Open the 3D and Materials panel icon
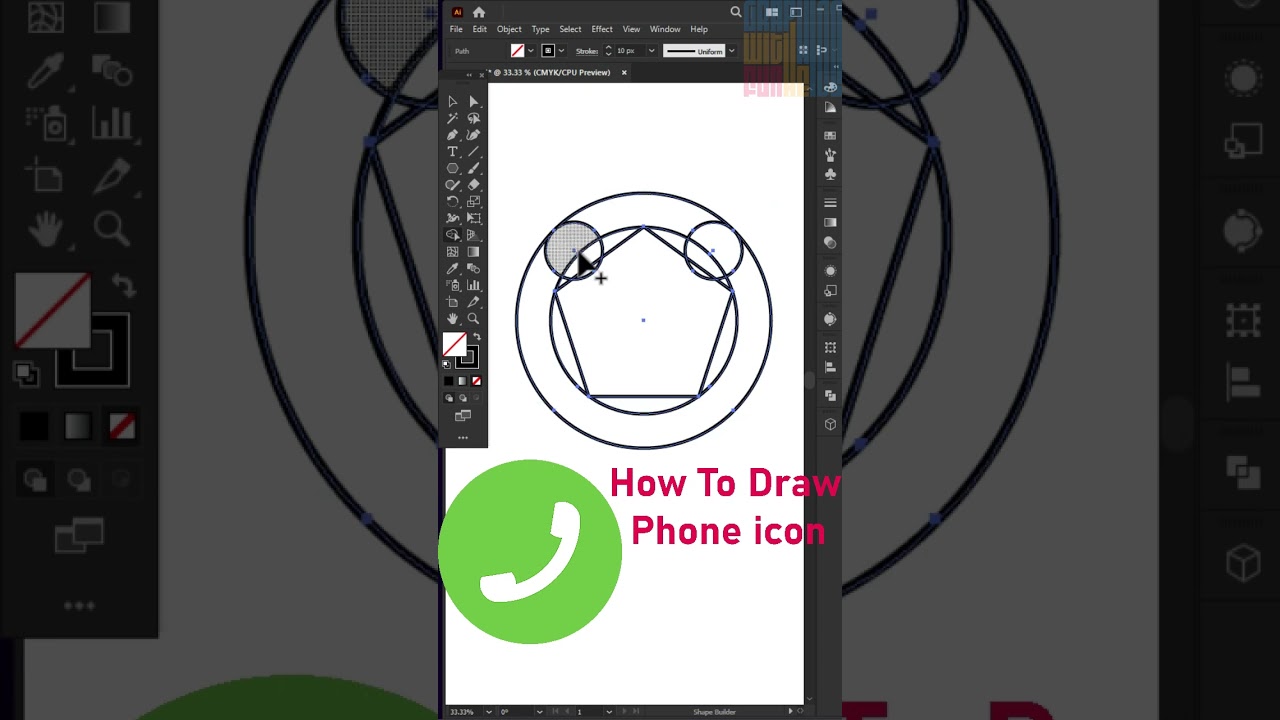This screenshot has height=720, width=1280. [830, 424]
